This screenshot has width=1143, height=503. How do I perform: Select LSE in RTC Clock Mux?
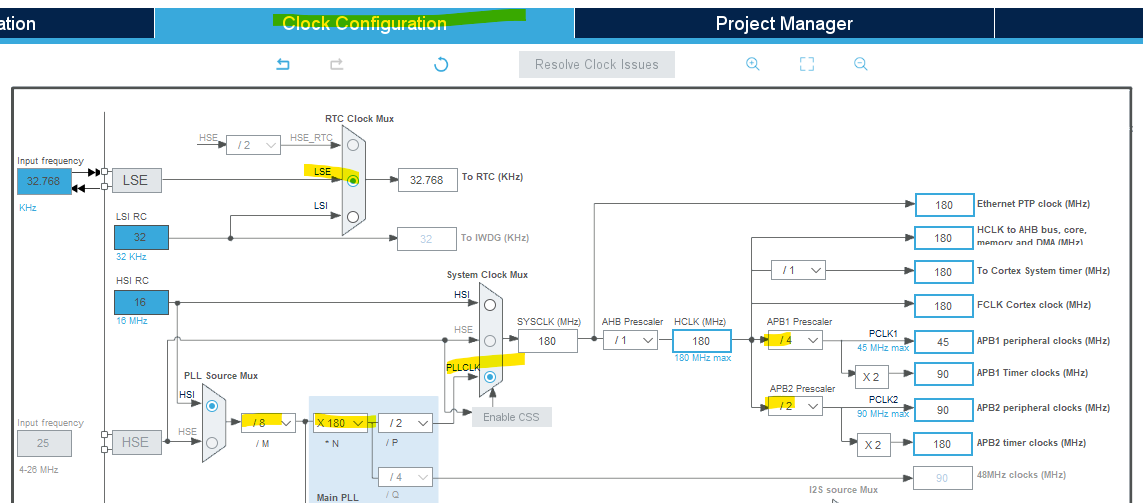pyautogui.click(x=354, y=180)
